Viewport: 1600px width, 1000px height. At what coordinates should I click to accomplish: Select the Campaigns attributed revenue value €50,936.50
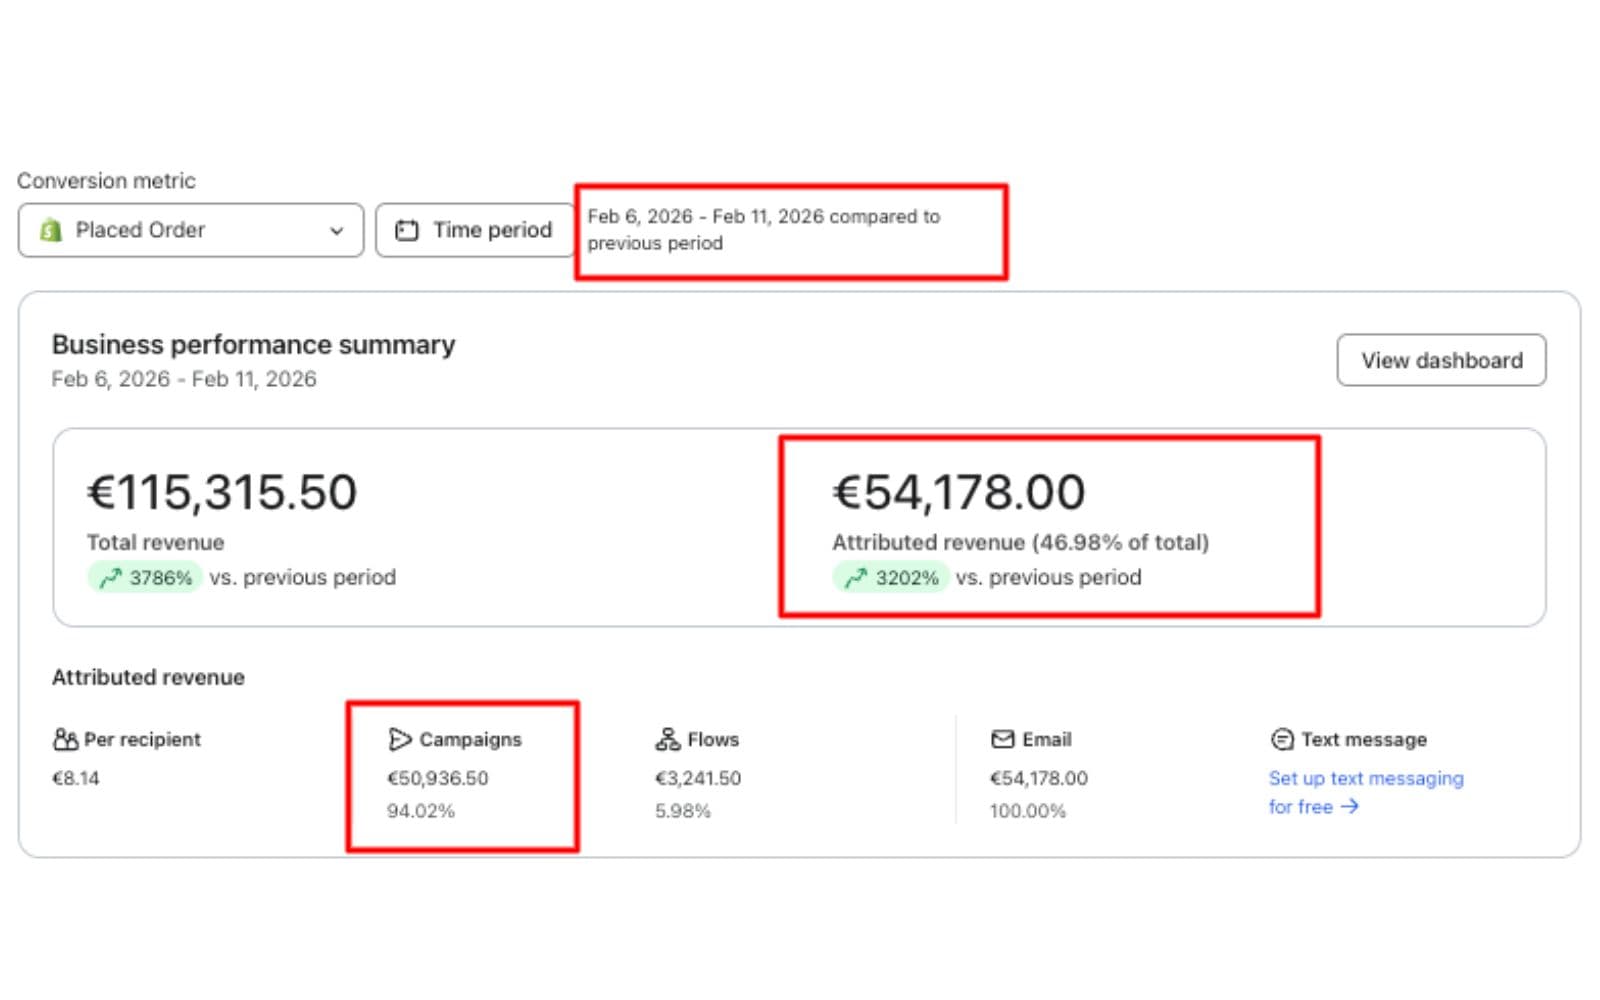(x=438, y=778)
